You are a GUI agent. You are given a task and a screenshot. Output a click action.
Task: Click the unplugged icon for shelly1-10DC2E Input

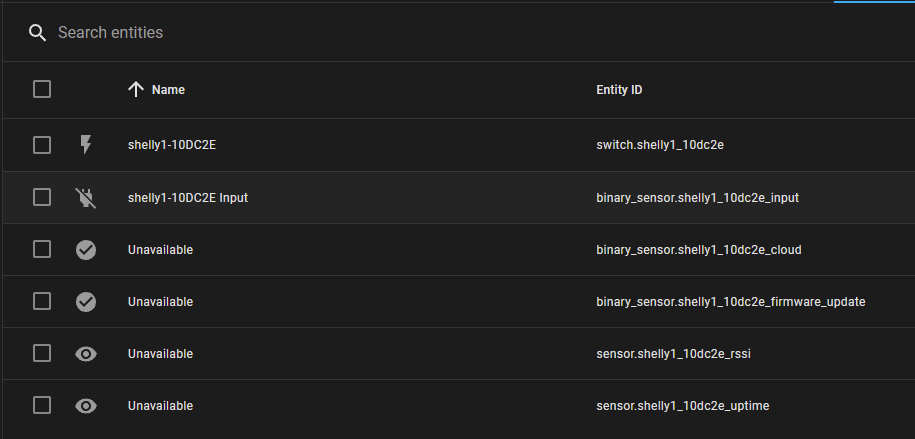click(86, 197)
